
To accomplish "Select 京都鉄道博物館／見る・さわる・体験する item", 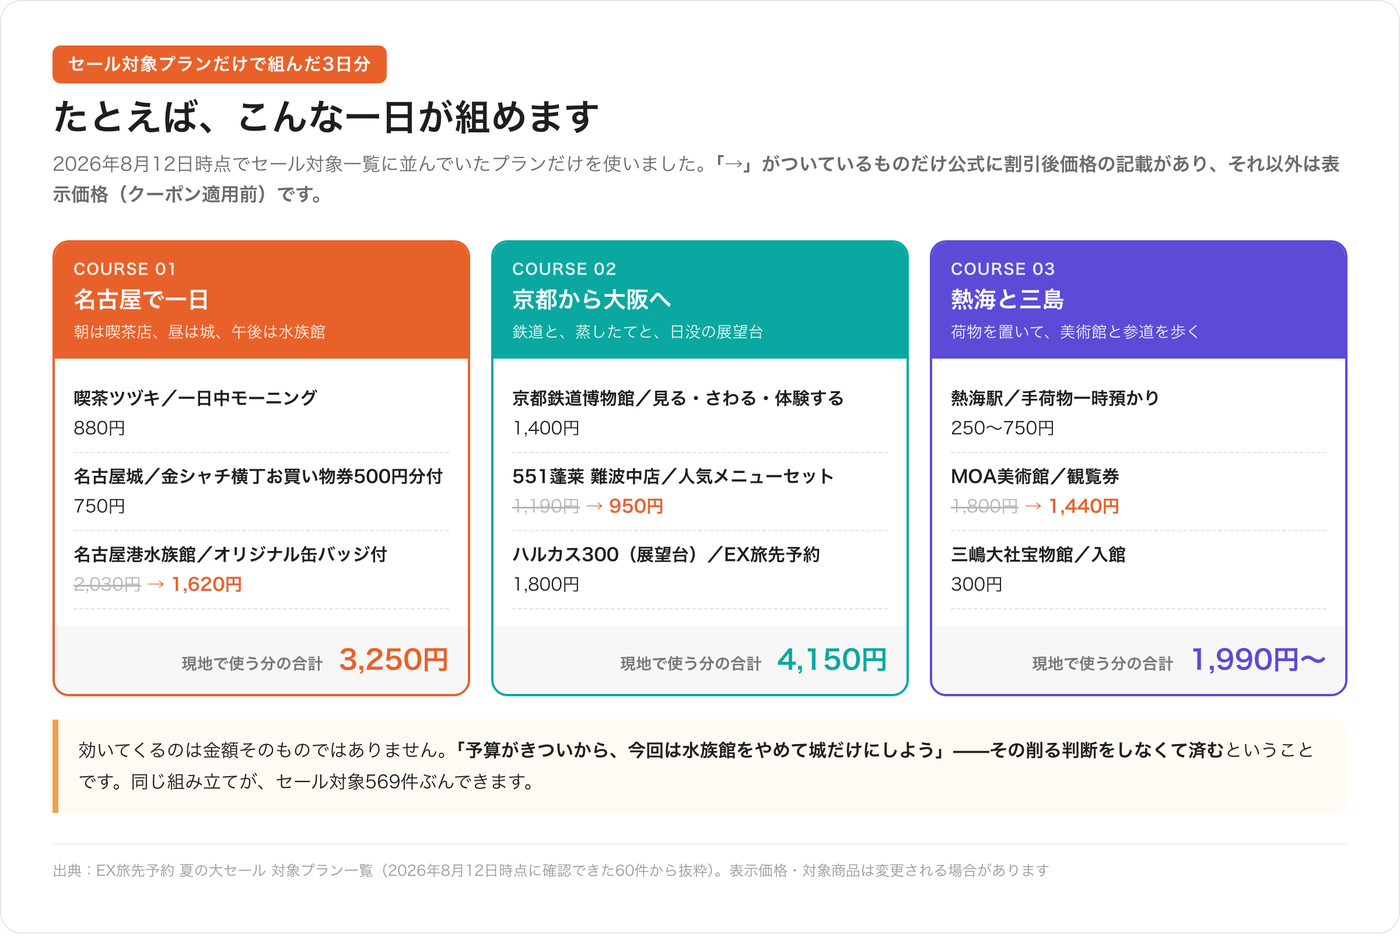I will click(678, 398).
